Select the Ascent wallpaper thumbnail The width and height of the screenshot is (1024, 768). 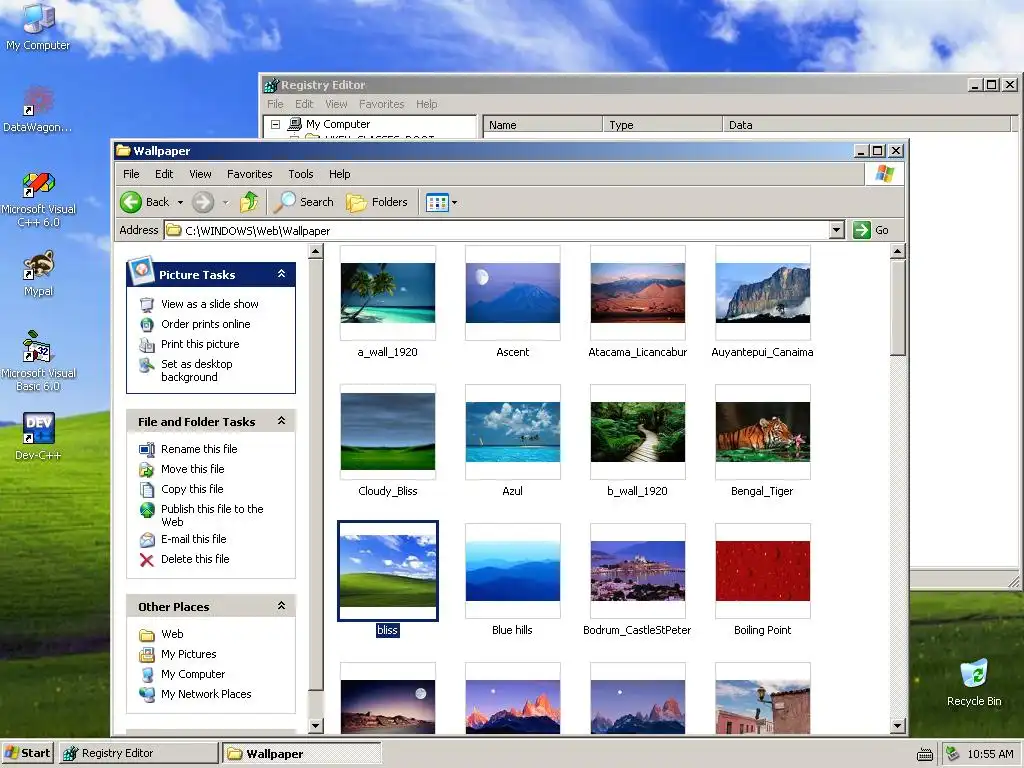(x=513, y=293)
